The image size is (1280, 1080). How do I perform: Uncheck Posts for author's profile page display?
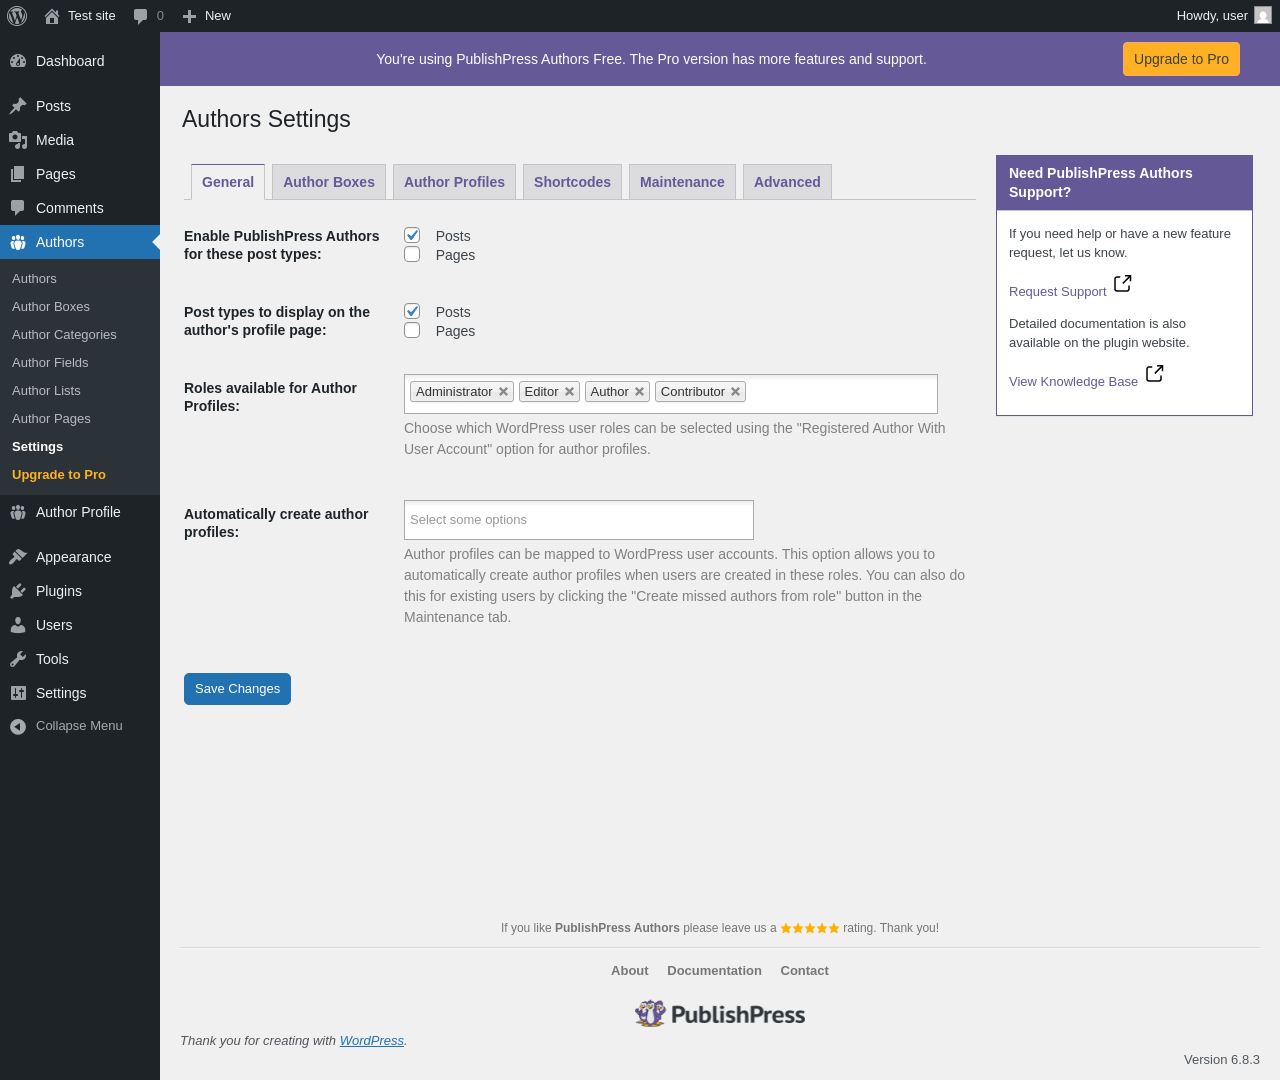coord(412,311)
